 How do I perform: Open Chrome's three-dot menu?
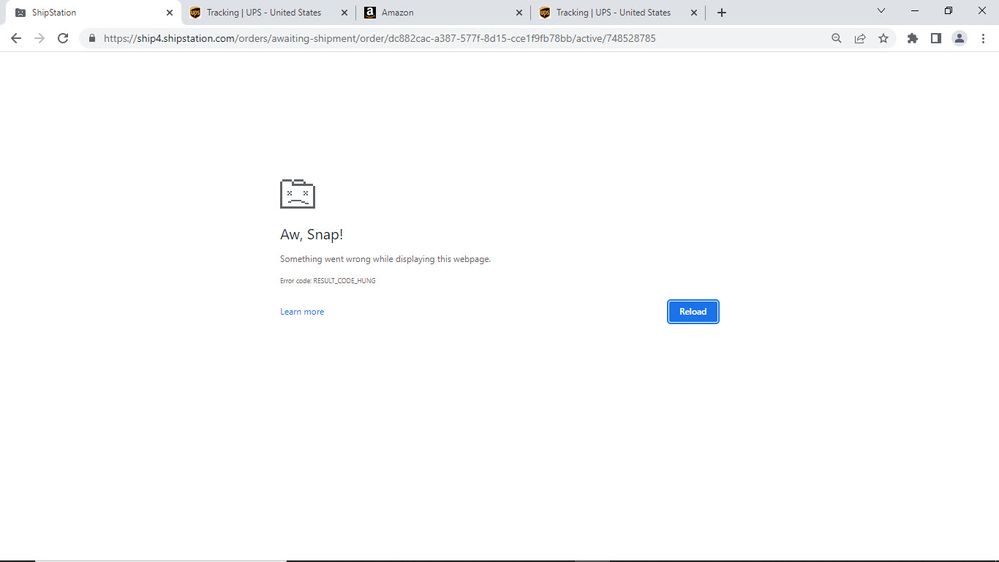(x=982, y=39)
